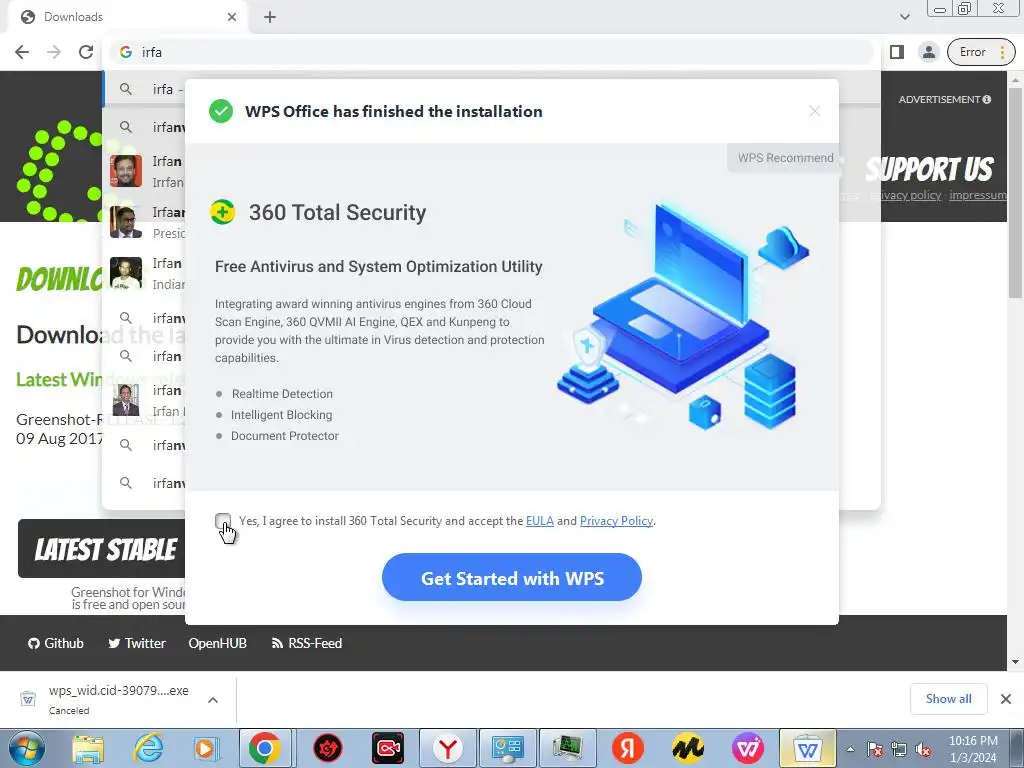The image size is (1024, 768).
Task: Open File Explorer from taskbar
Action: (88, 748)
